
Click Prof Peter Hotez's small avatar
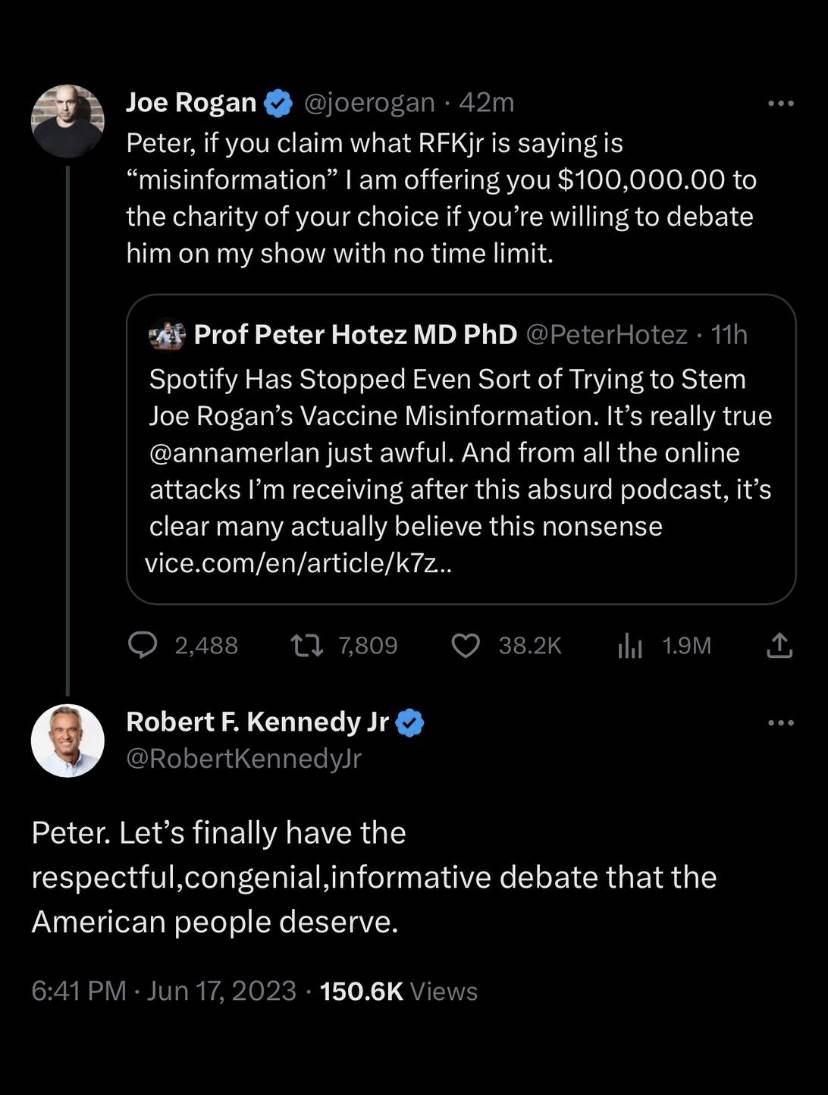(164, 335)
